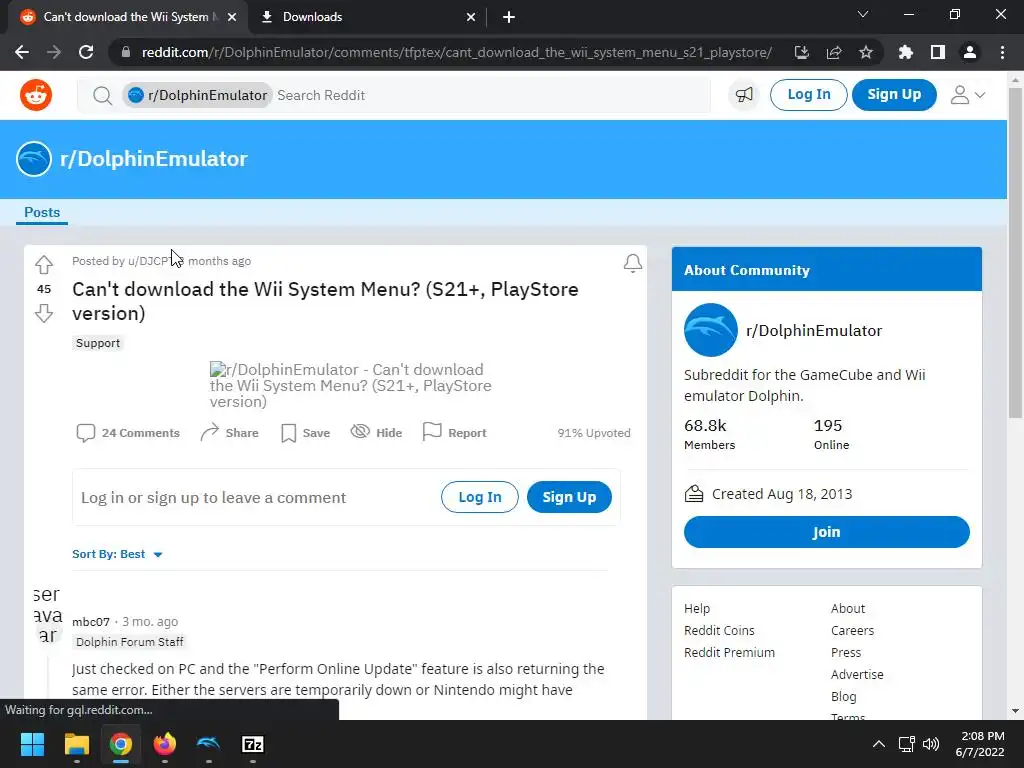1024x768 pixels.
Task: Open File Explorer from taskbar
Action: (x=76, y=744)
